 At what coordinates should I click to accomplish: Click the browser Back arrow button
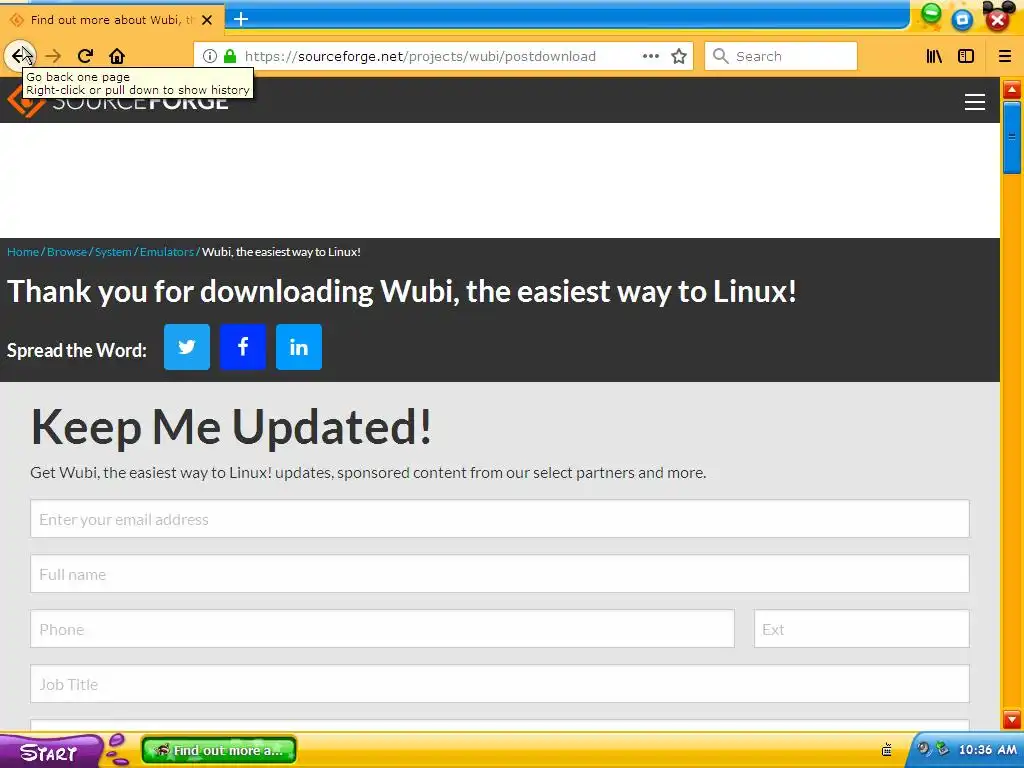tap(20, 56)
